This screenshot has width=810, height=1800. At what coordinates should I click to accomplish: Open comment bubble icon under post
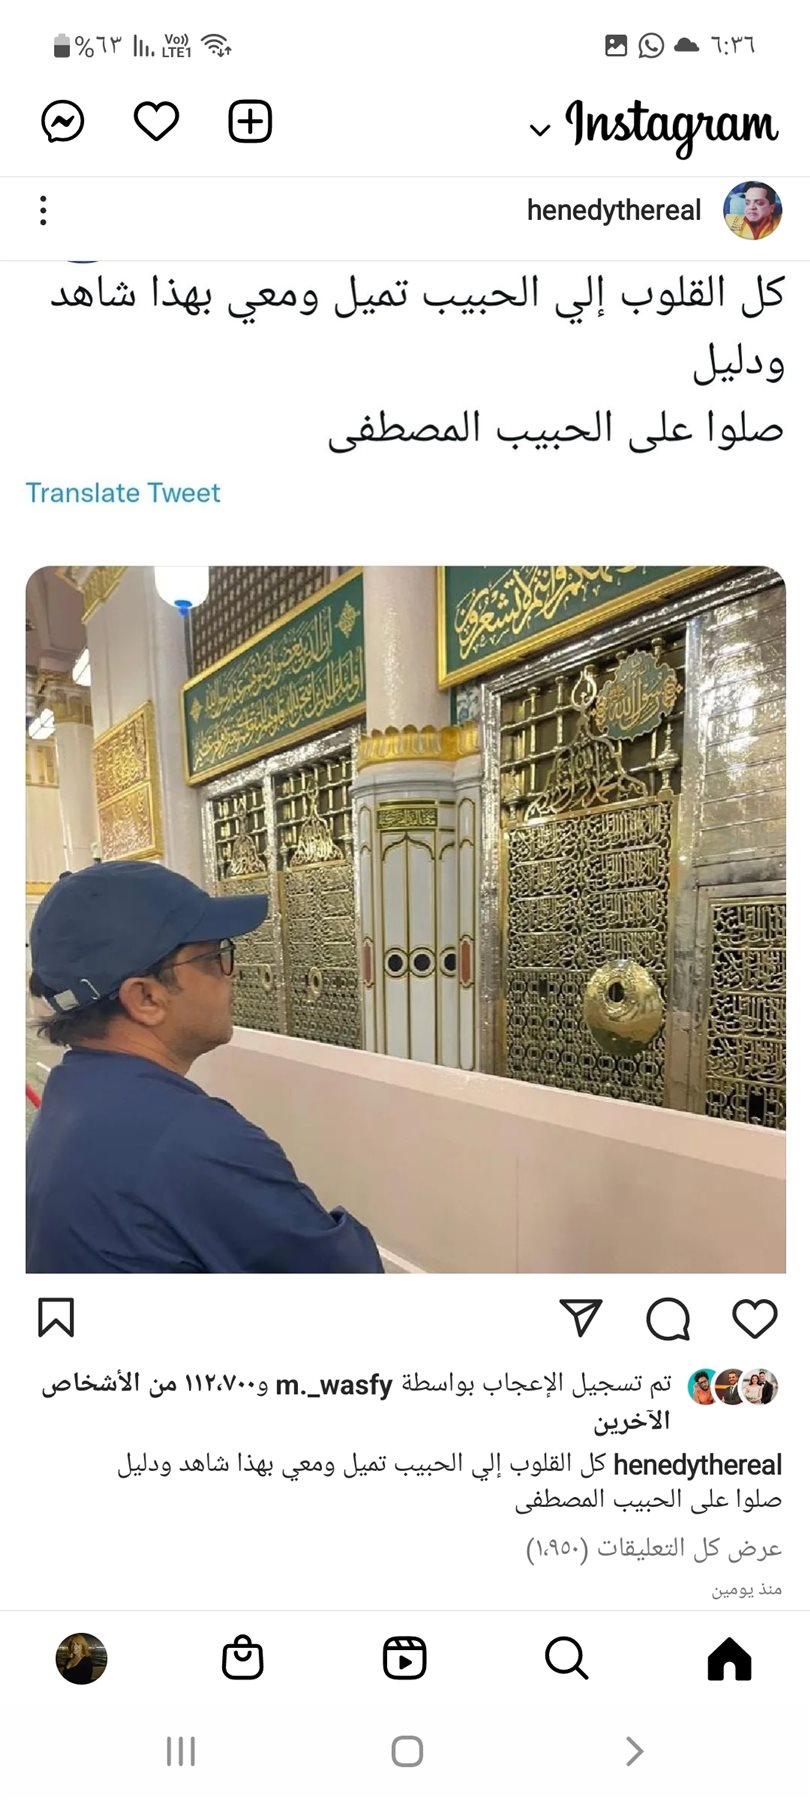coord(668,1318)
